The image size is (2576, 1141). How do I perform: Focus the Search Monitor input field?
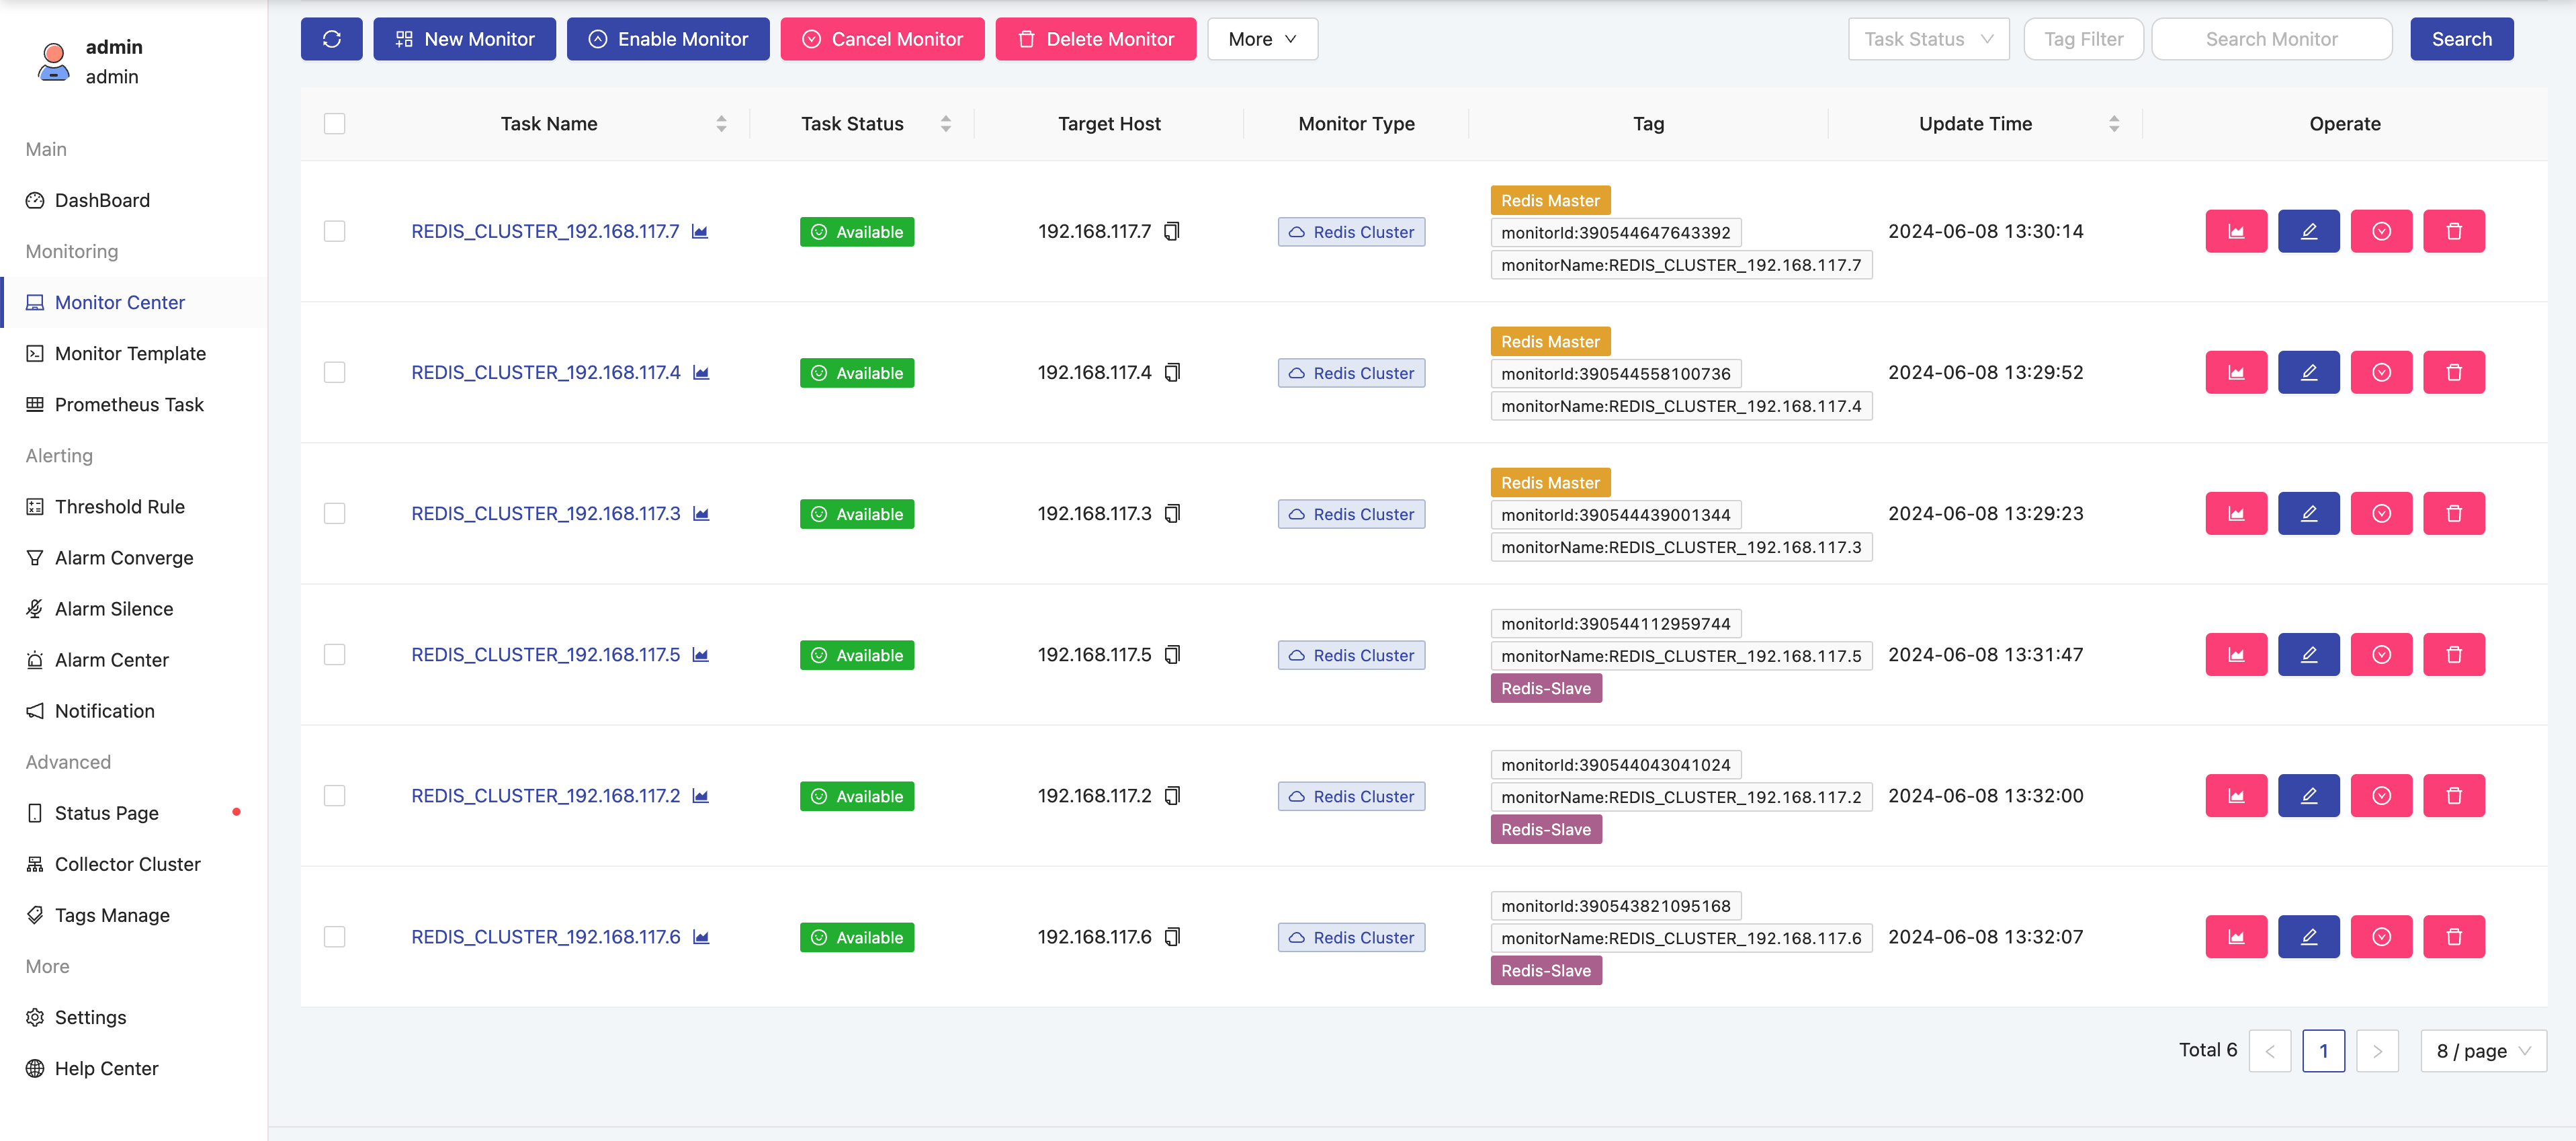pyautogui.click(x=2271, y=39)
